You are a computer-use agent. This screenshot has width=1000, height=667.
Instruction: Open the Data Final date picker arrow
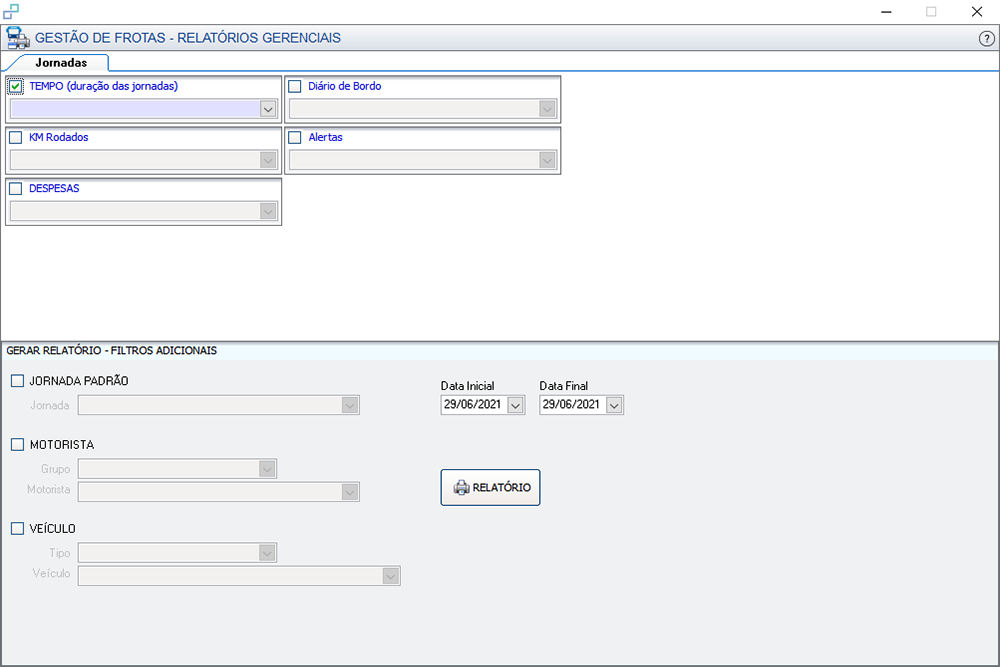[614, 405]
